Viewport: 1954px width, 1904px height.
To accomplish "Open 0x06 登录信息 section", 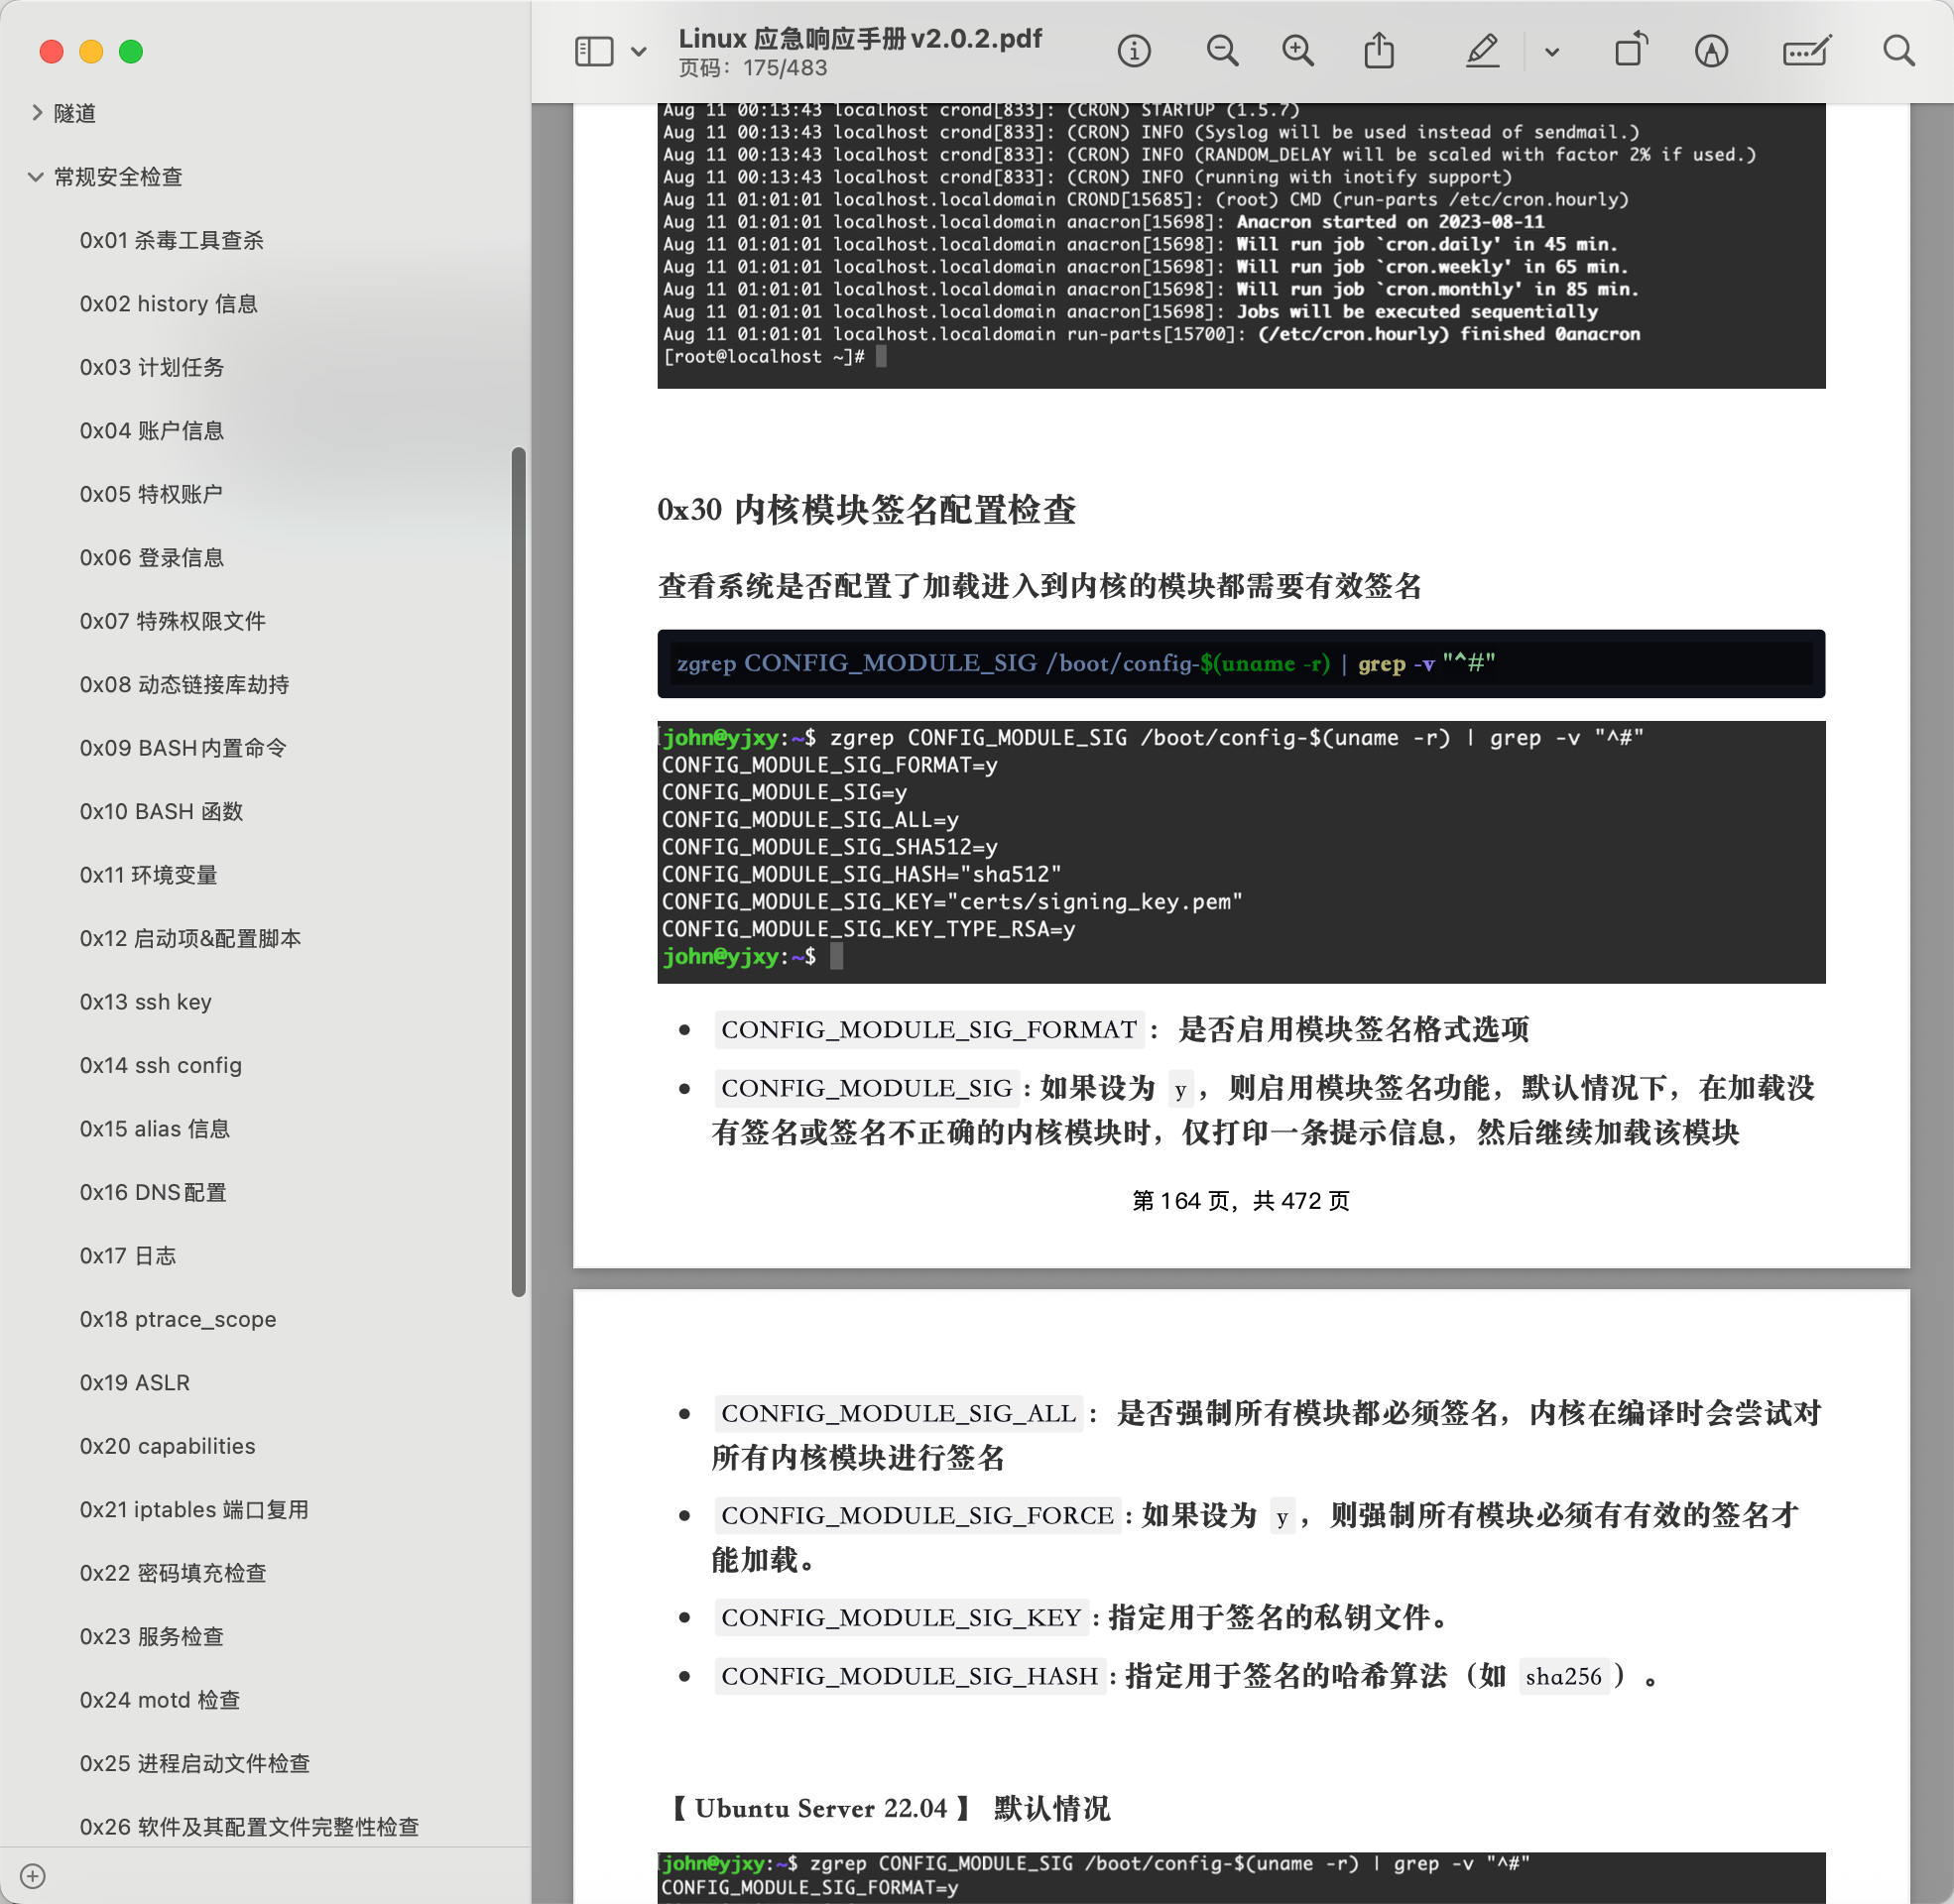I will tap(152, 558).
